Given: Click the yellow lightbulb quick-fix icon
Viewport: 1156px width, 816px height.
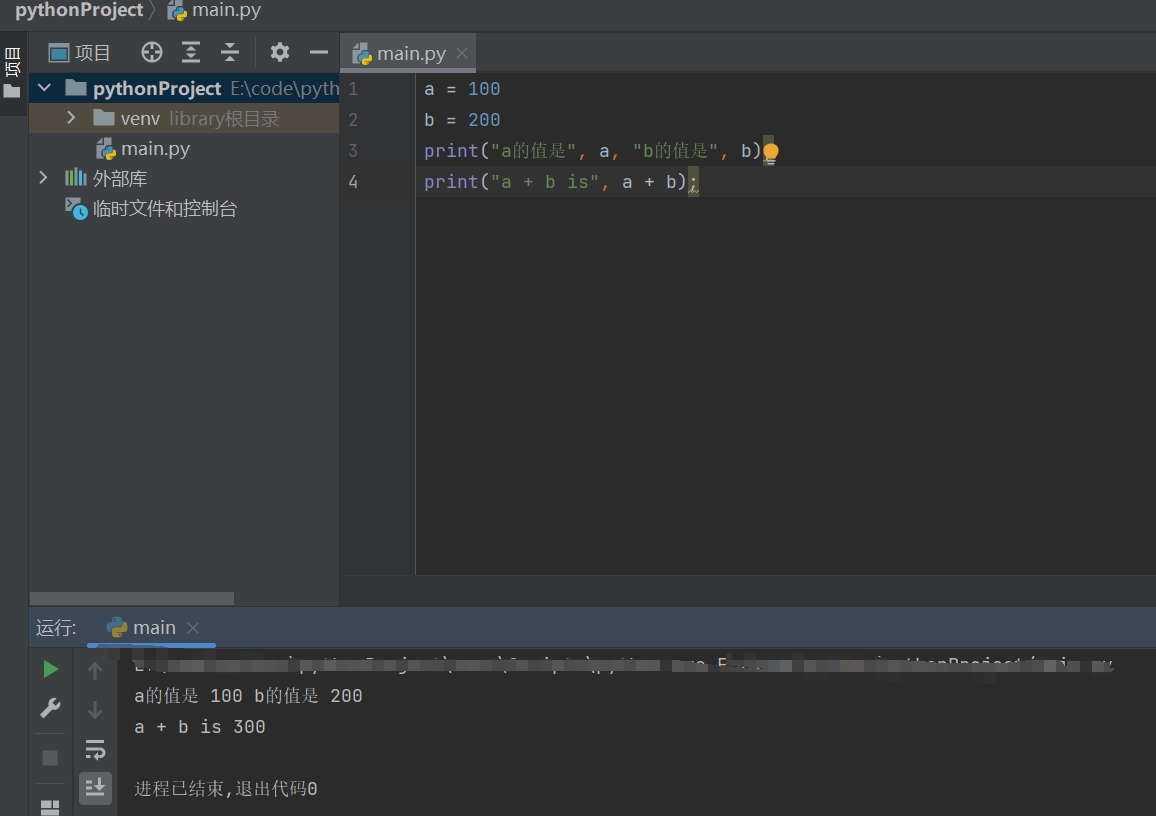Looking at the screenshot, I should coord(770,152).
